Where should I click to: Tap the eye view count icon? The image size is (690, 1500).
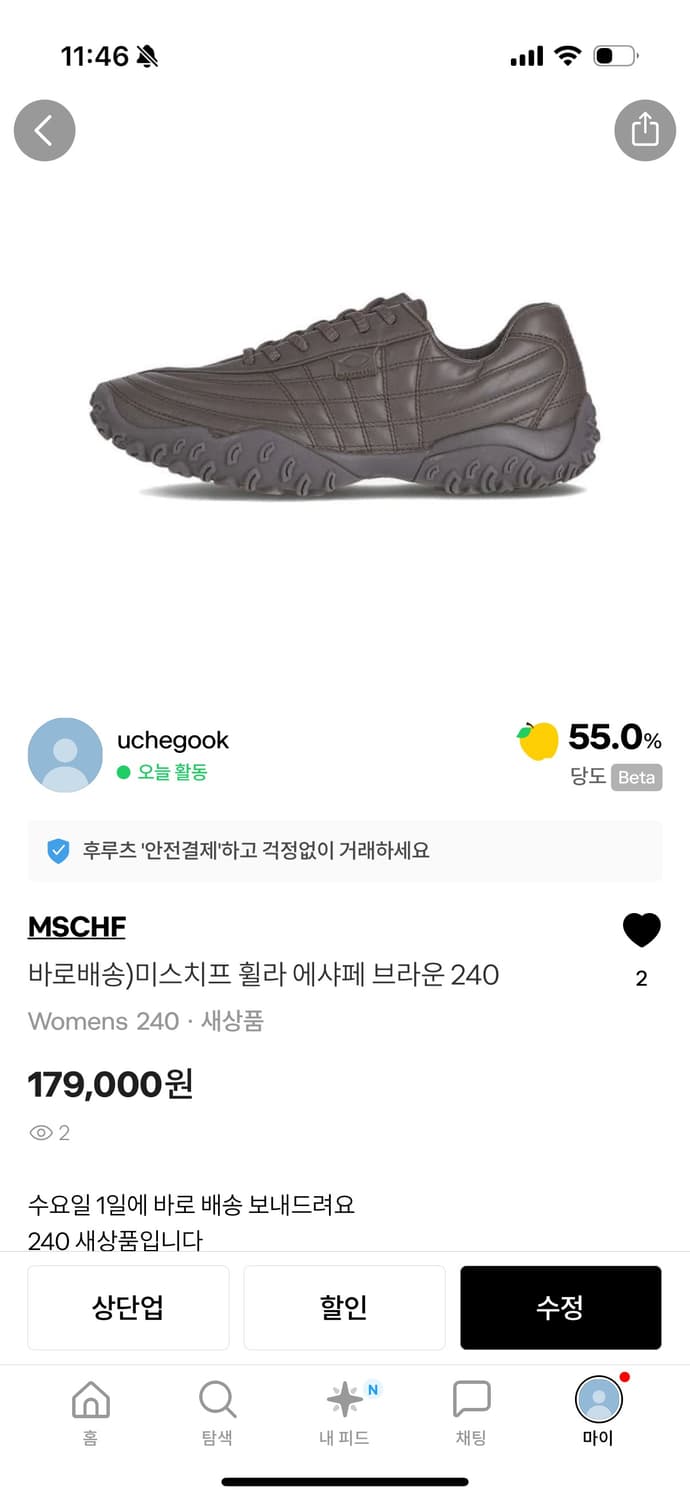[x=41, y=1133]
